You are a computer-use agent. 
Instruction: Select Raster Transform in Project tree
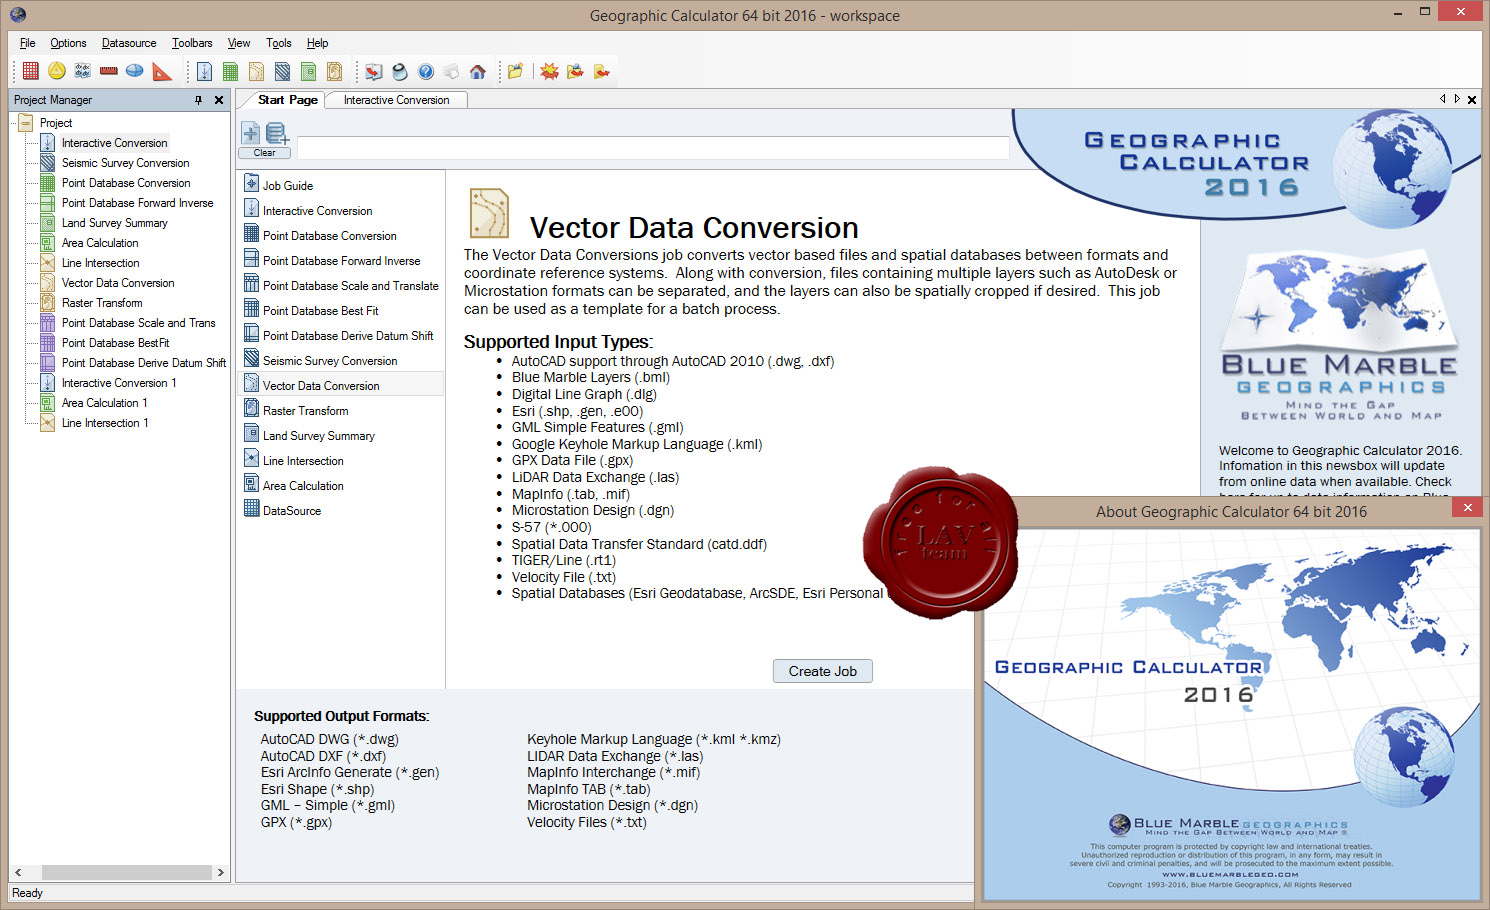coord(102,303)
